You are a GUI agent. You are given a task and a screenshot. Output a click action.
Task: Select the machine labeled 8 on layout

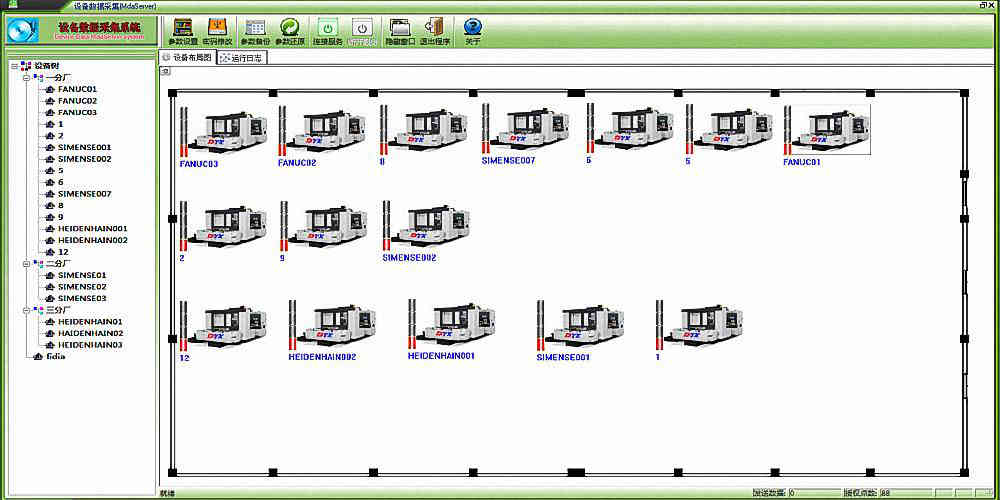point(423,132)
